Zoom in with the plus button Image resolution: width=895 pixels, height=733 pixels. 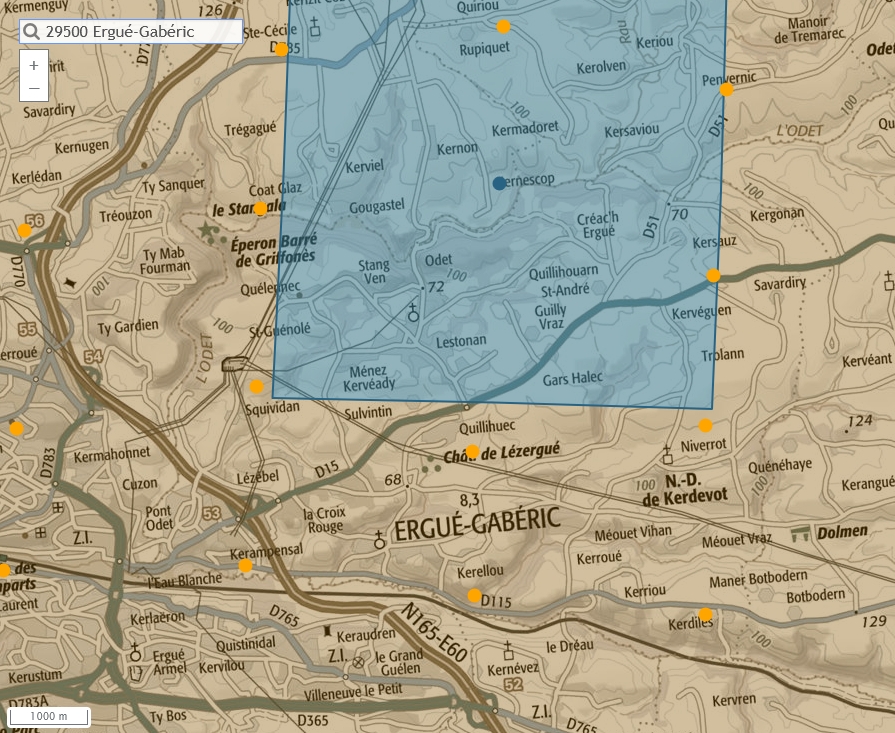34,65
